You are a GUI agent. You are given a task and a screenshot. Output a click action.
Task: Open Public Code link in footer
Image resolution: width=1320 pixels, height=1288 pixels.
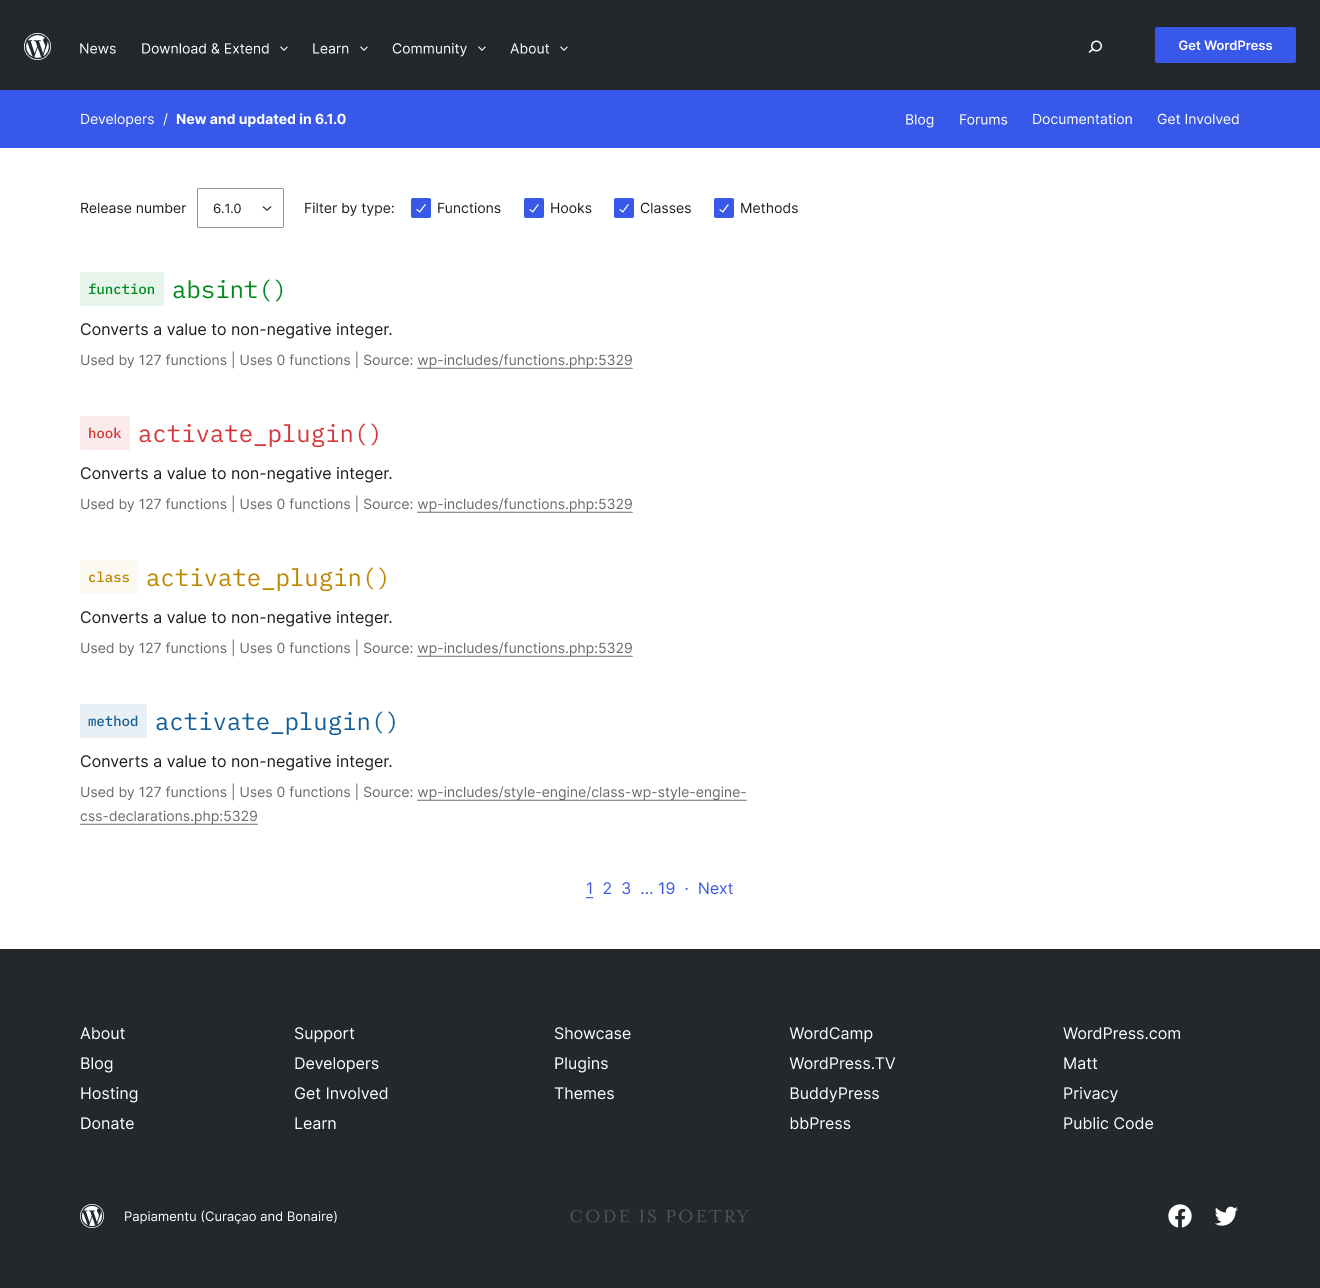point(1108,1123)
